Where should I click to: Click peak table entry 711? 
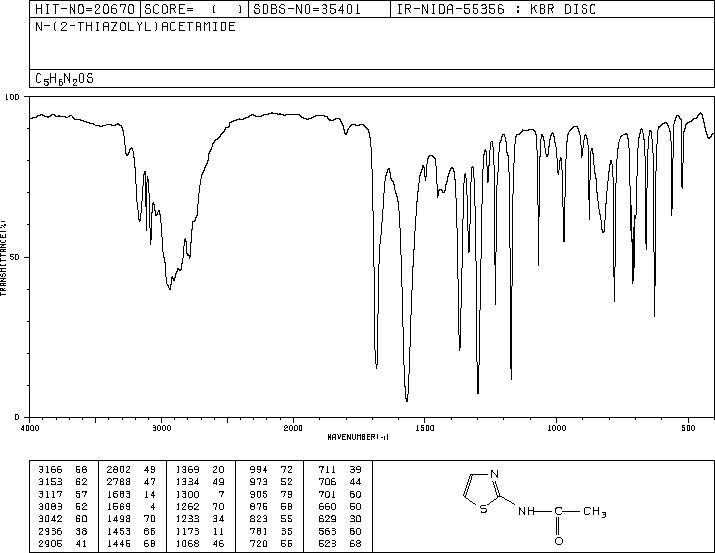click(x=327, y=470)
